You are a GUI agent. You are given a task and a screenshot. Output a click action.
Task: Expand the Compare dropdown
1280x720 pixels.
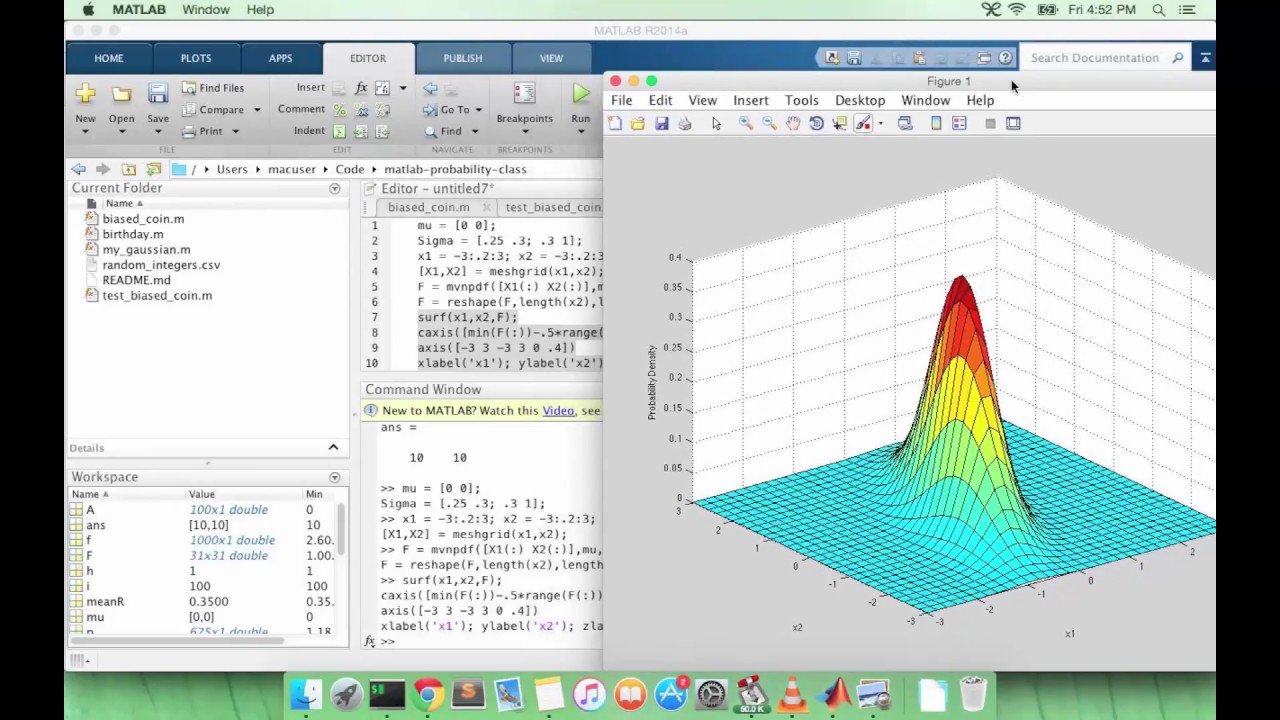[x=257, y=110]
